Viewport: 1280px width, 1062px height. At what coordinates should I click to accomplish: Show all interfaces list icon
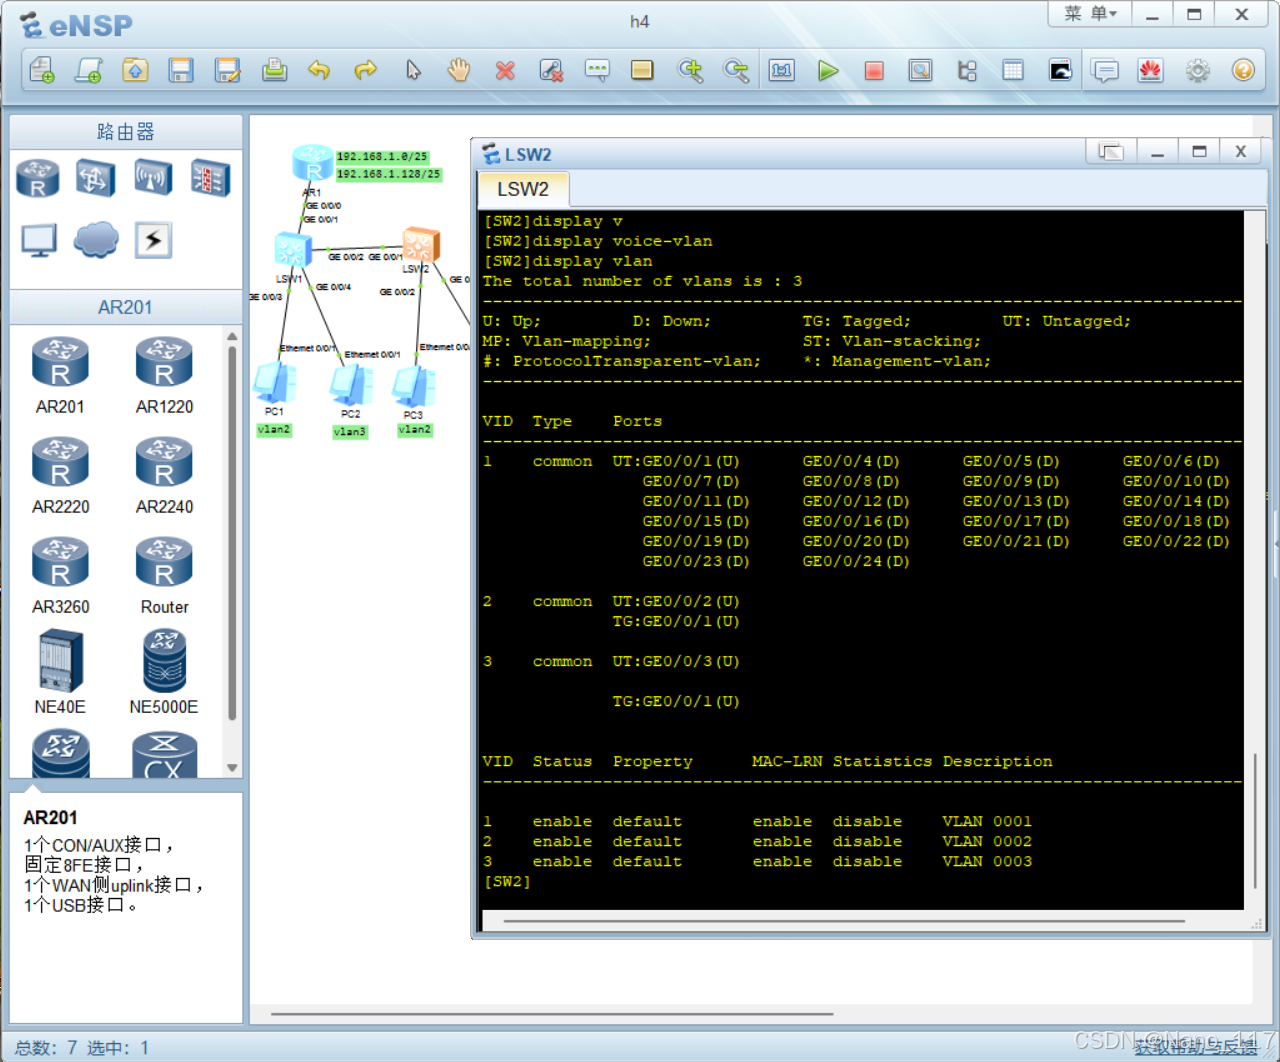click(x=967, y=70)
